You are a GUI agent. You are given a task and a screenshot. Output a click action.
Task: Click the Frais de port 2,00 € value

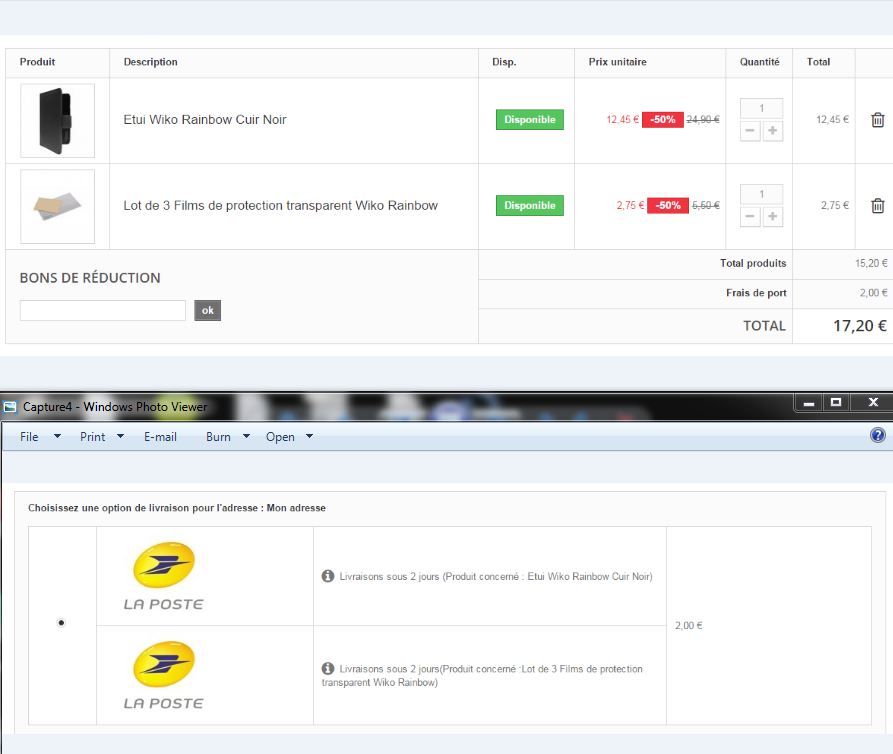coord(873,293)
